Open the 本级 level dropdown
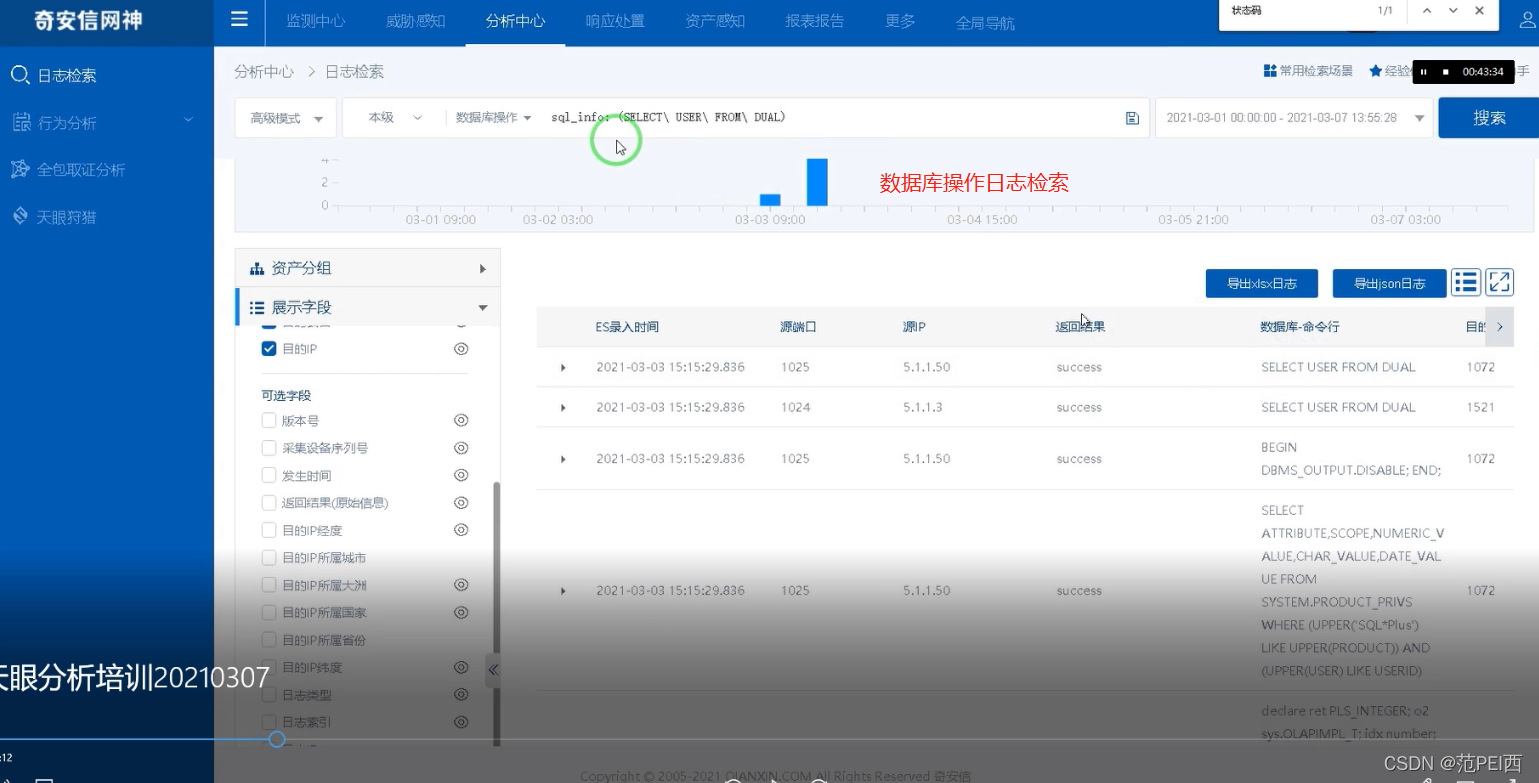Viewport: 1539px width, 783px height. tap(395, 118)
